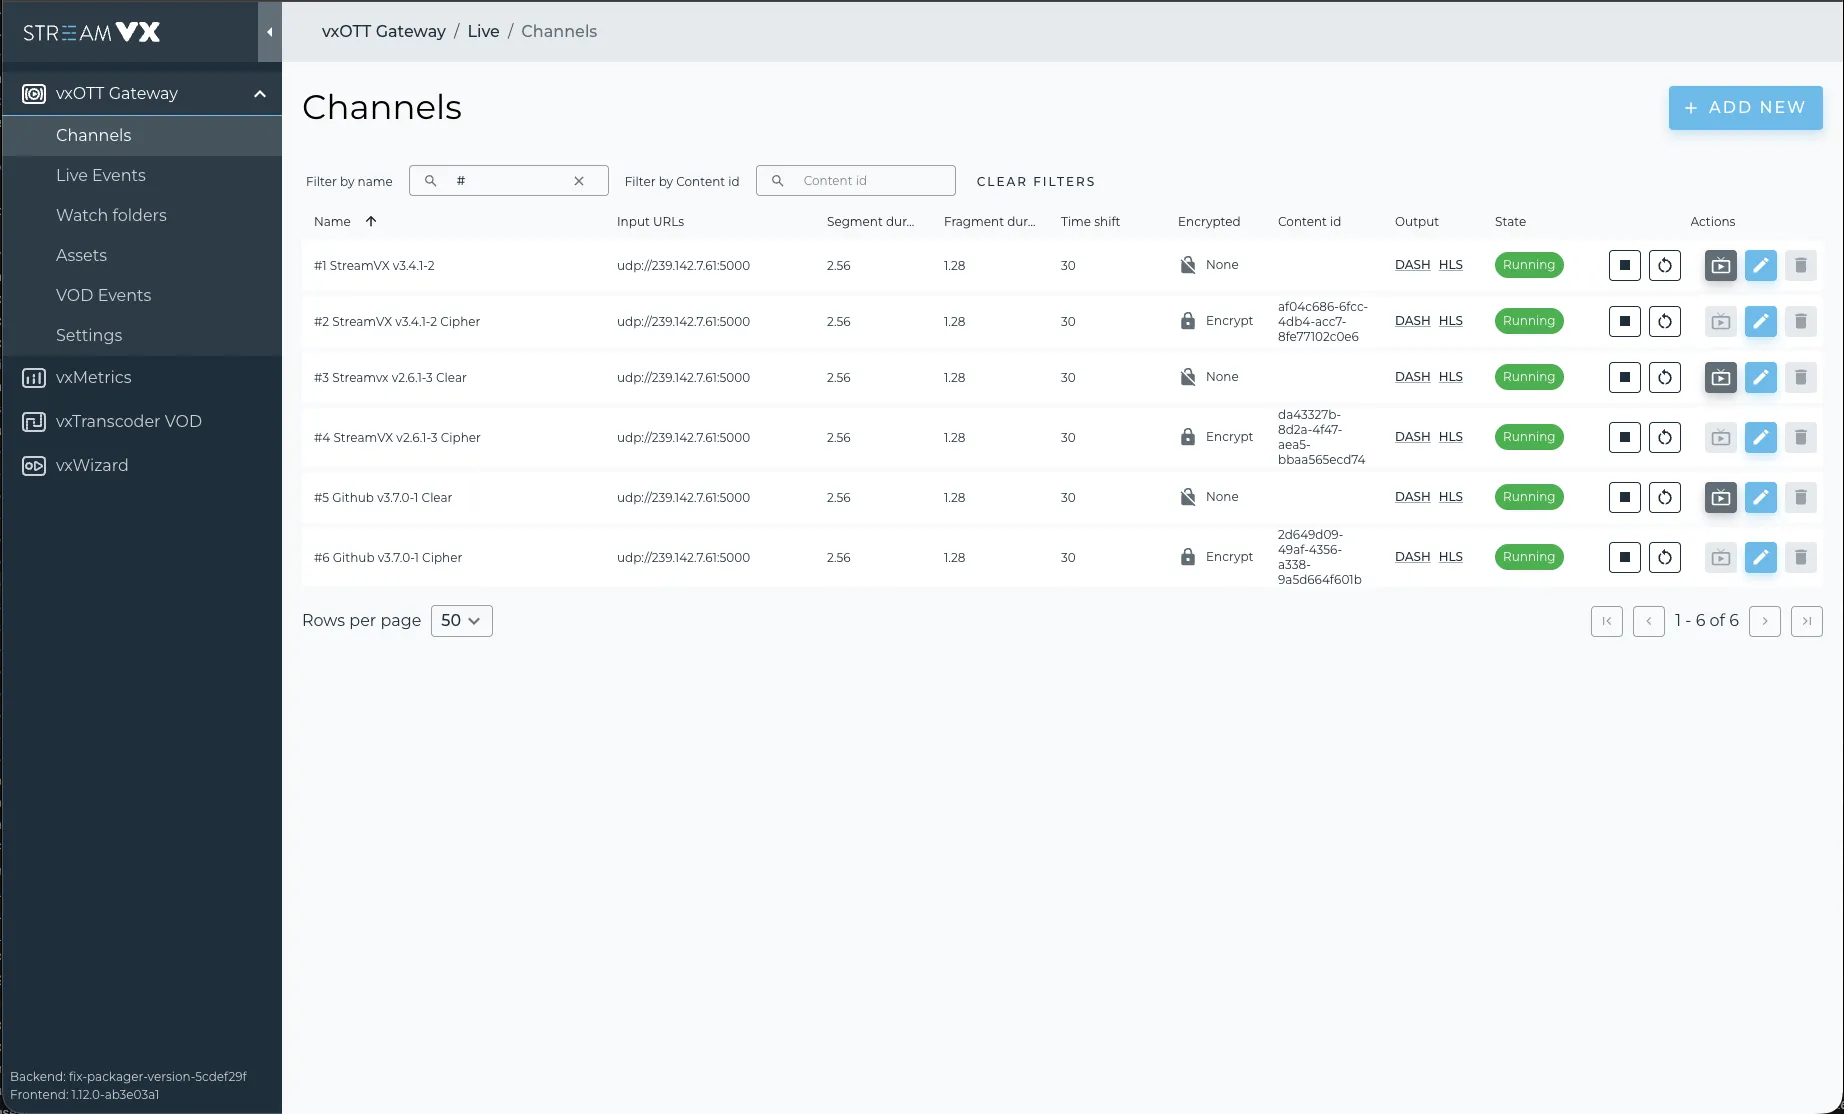Edit the #2 StreamVX v3.4.1-2 Cipher channel
1844x1114 pixels.
(1760, 321)
